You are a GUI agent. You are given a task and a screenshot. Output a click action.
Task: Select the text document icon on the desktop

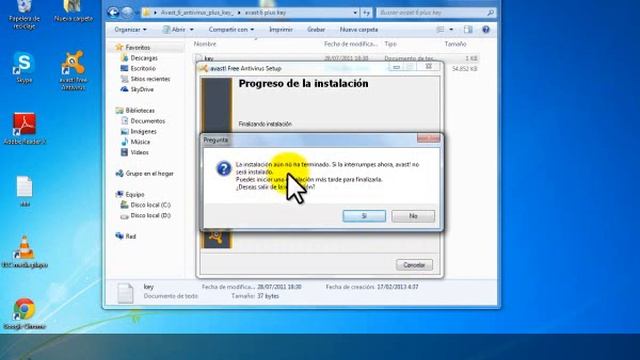pos(24,191)
